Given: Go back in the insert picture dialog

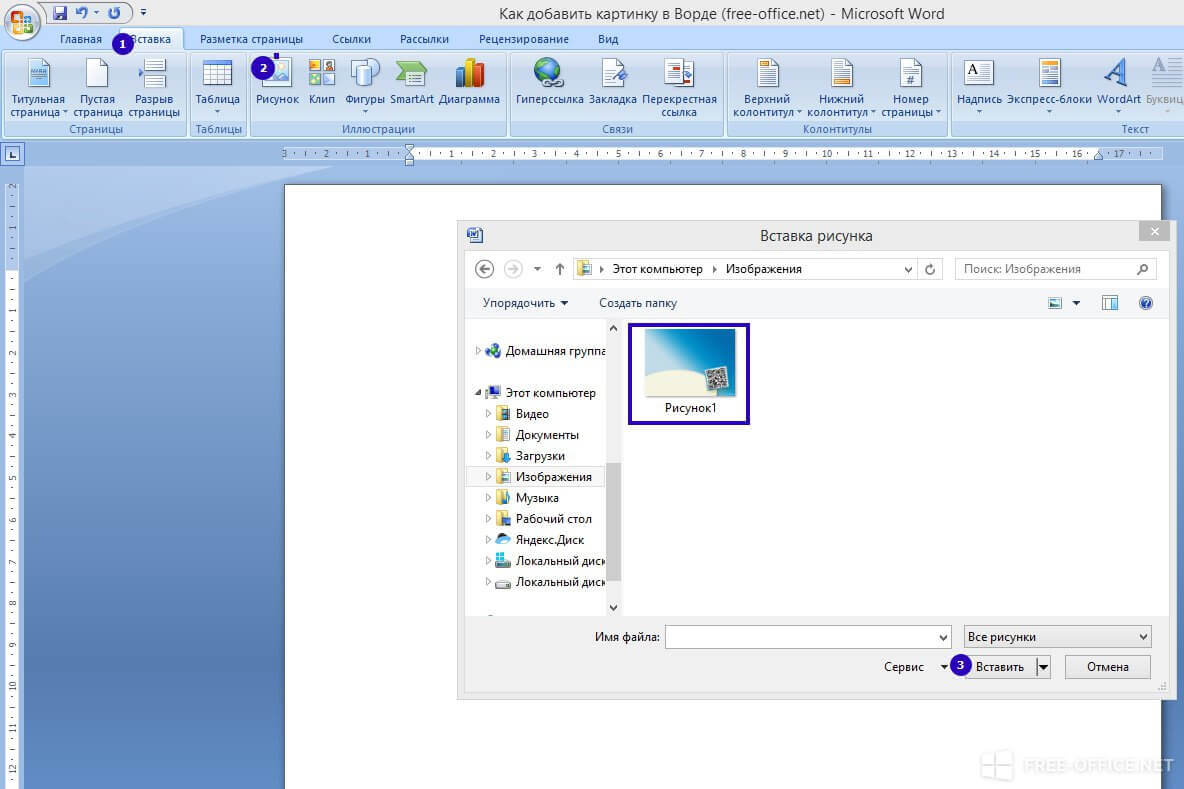Looking at the screenshot, I should pos(484,269).
